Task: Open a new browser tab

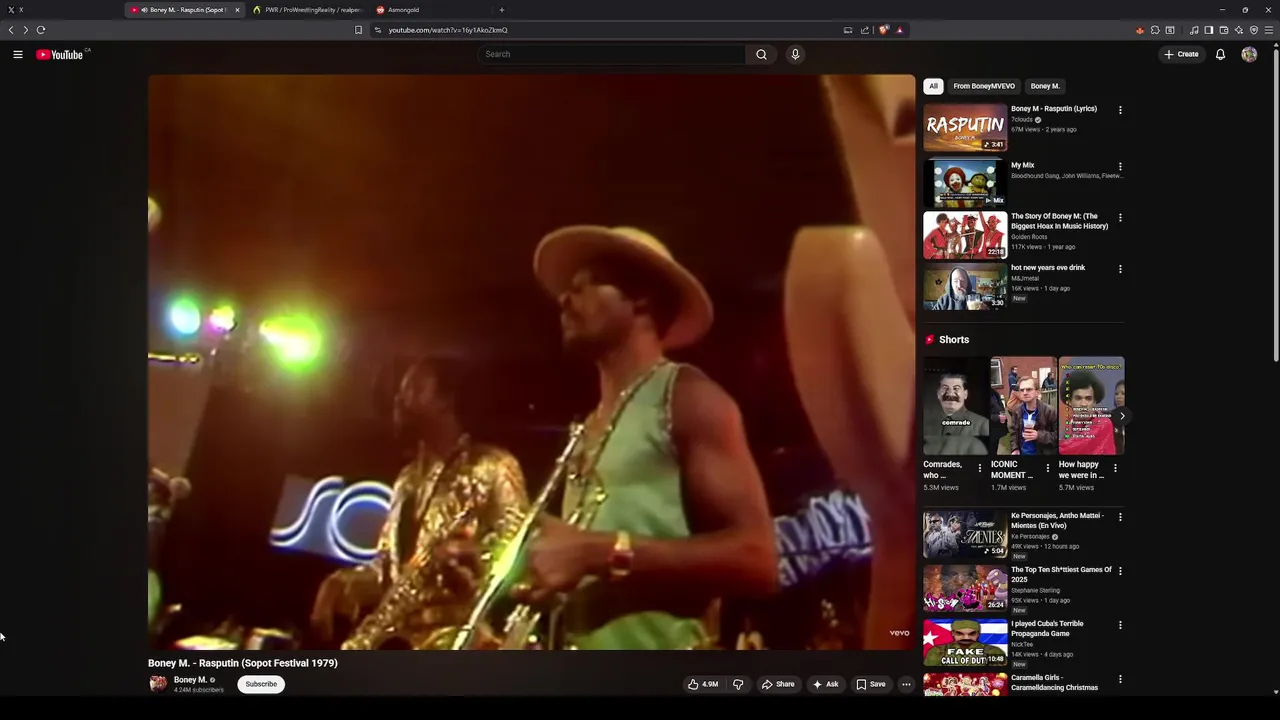Action: (x=501, y=10)
